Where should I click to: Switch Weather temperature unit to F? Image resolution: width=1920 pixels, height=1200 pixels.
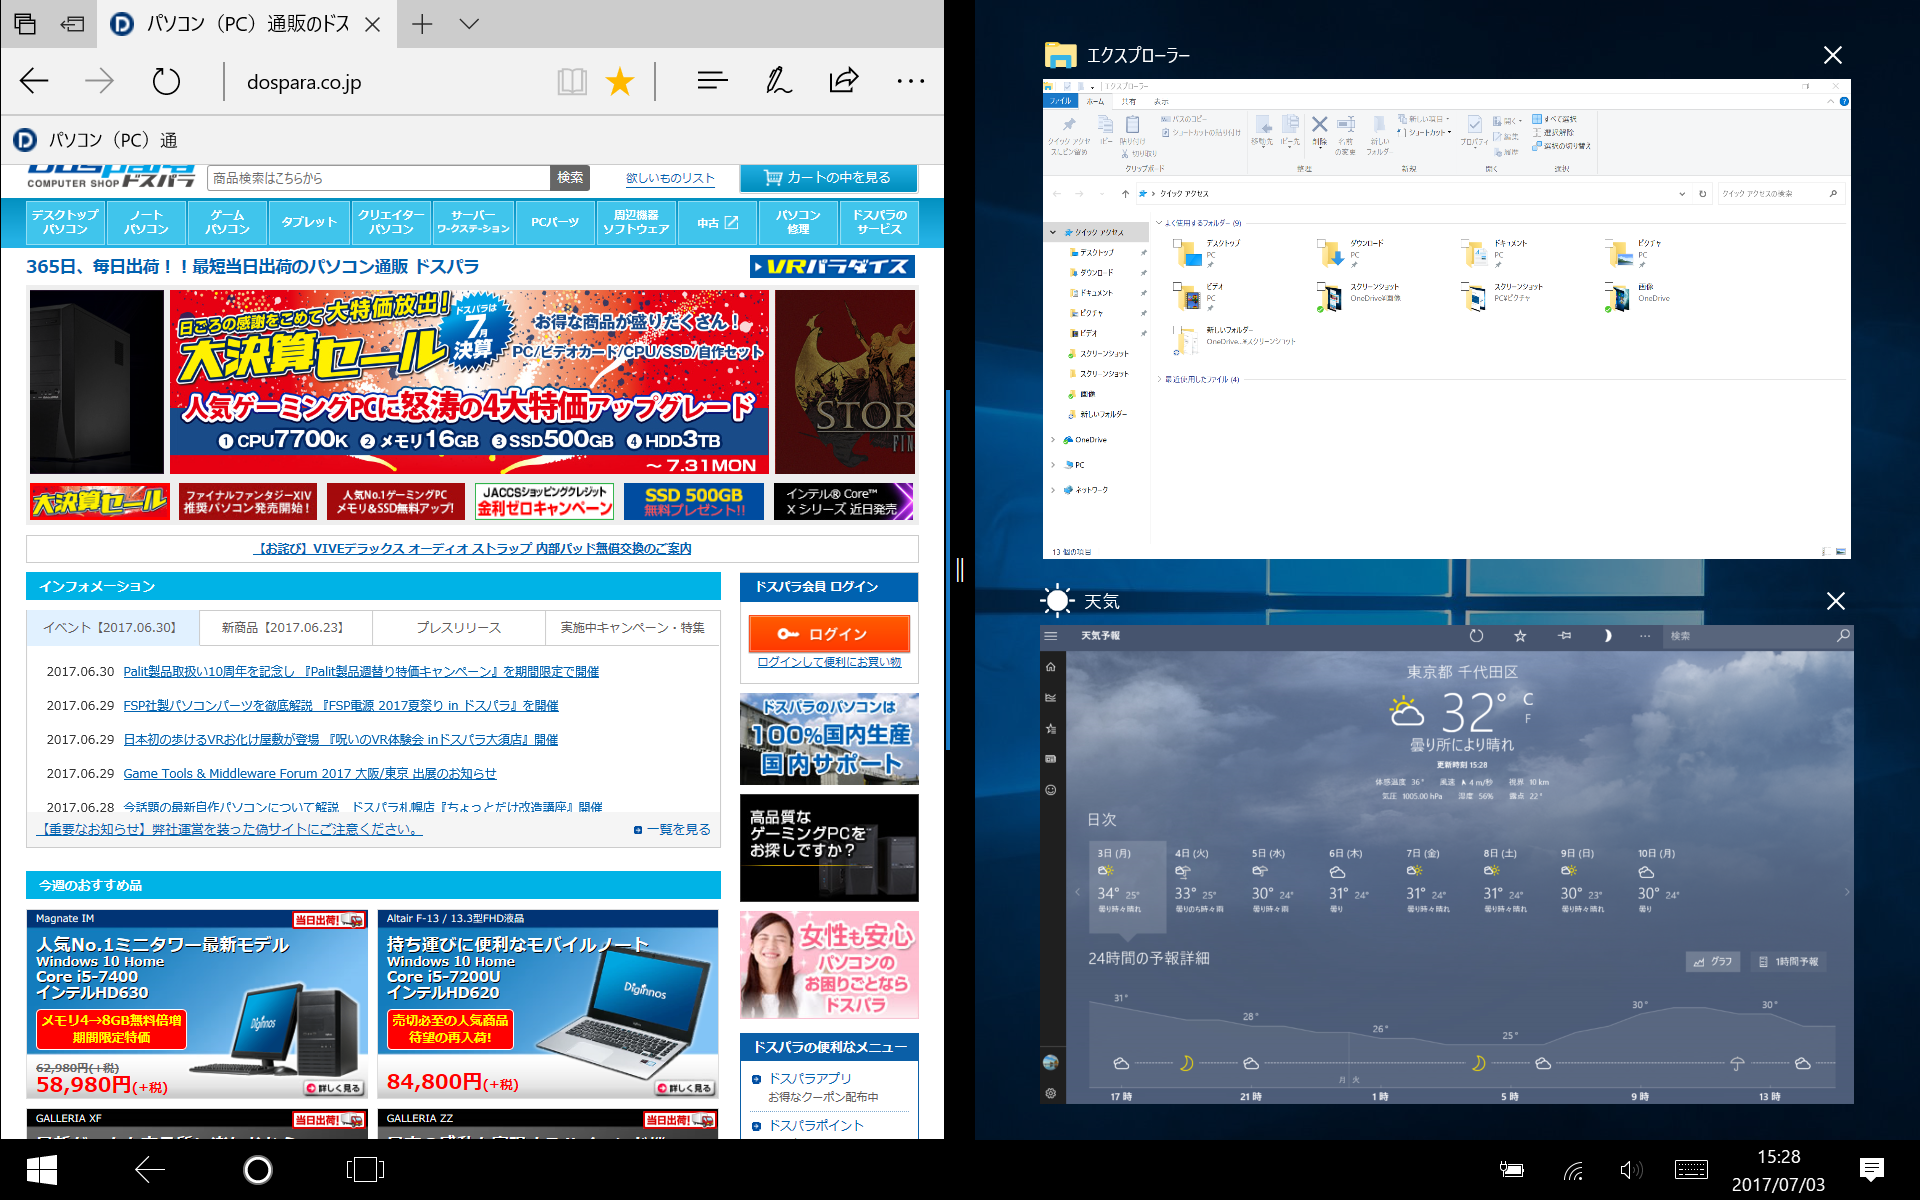click(1527, 718)
